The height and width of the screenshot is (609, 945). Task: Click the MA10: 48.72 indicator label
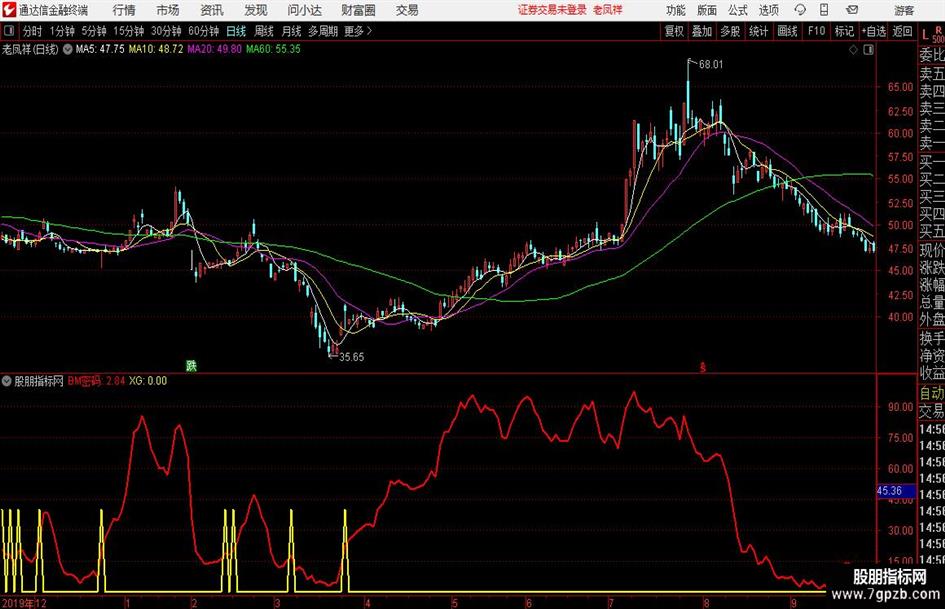(x=155, y=49)
